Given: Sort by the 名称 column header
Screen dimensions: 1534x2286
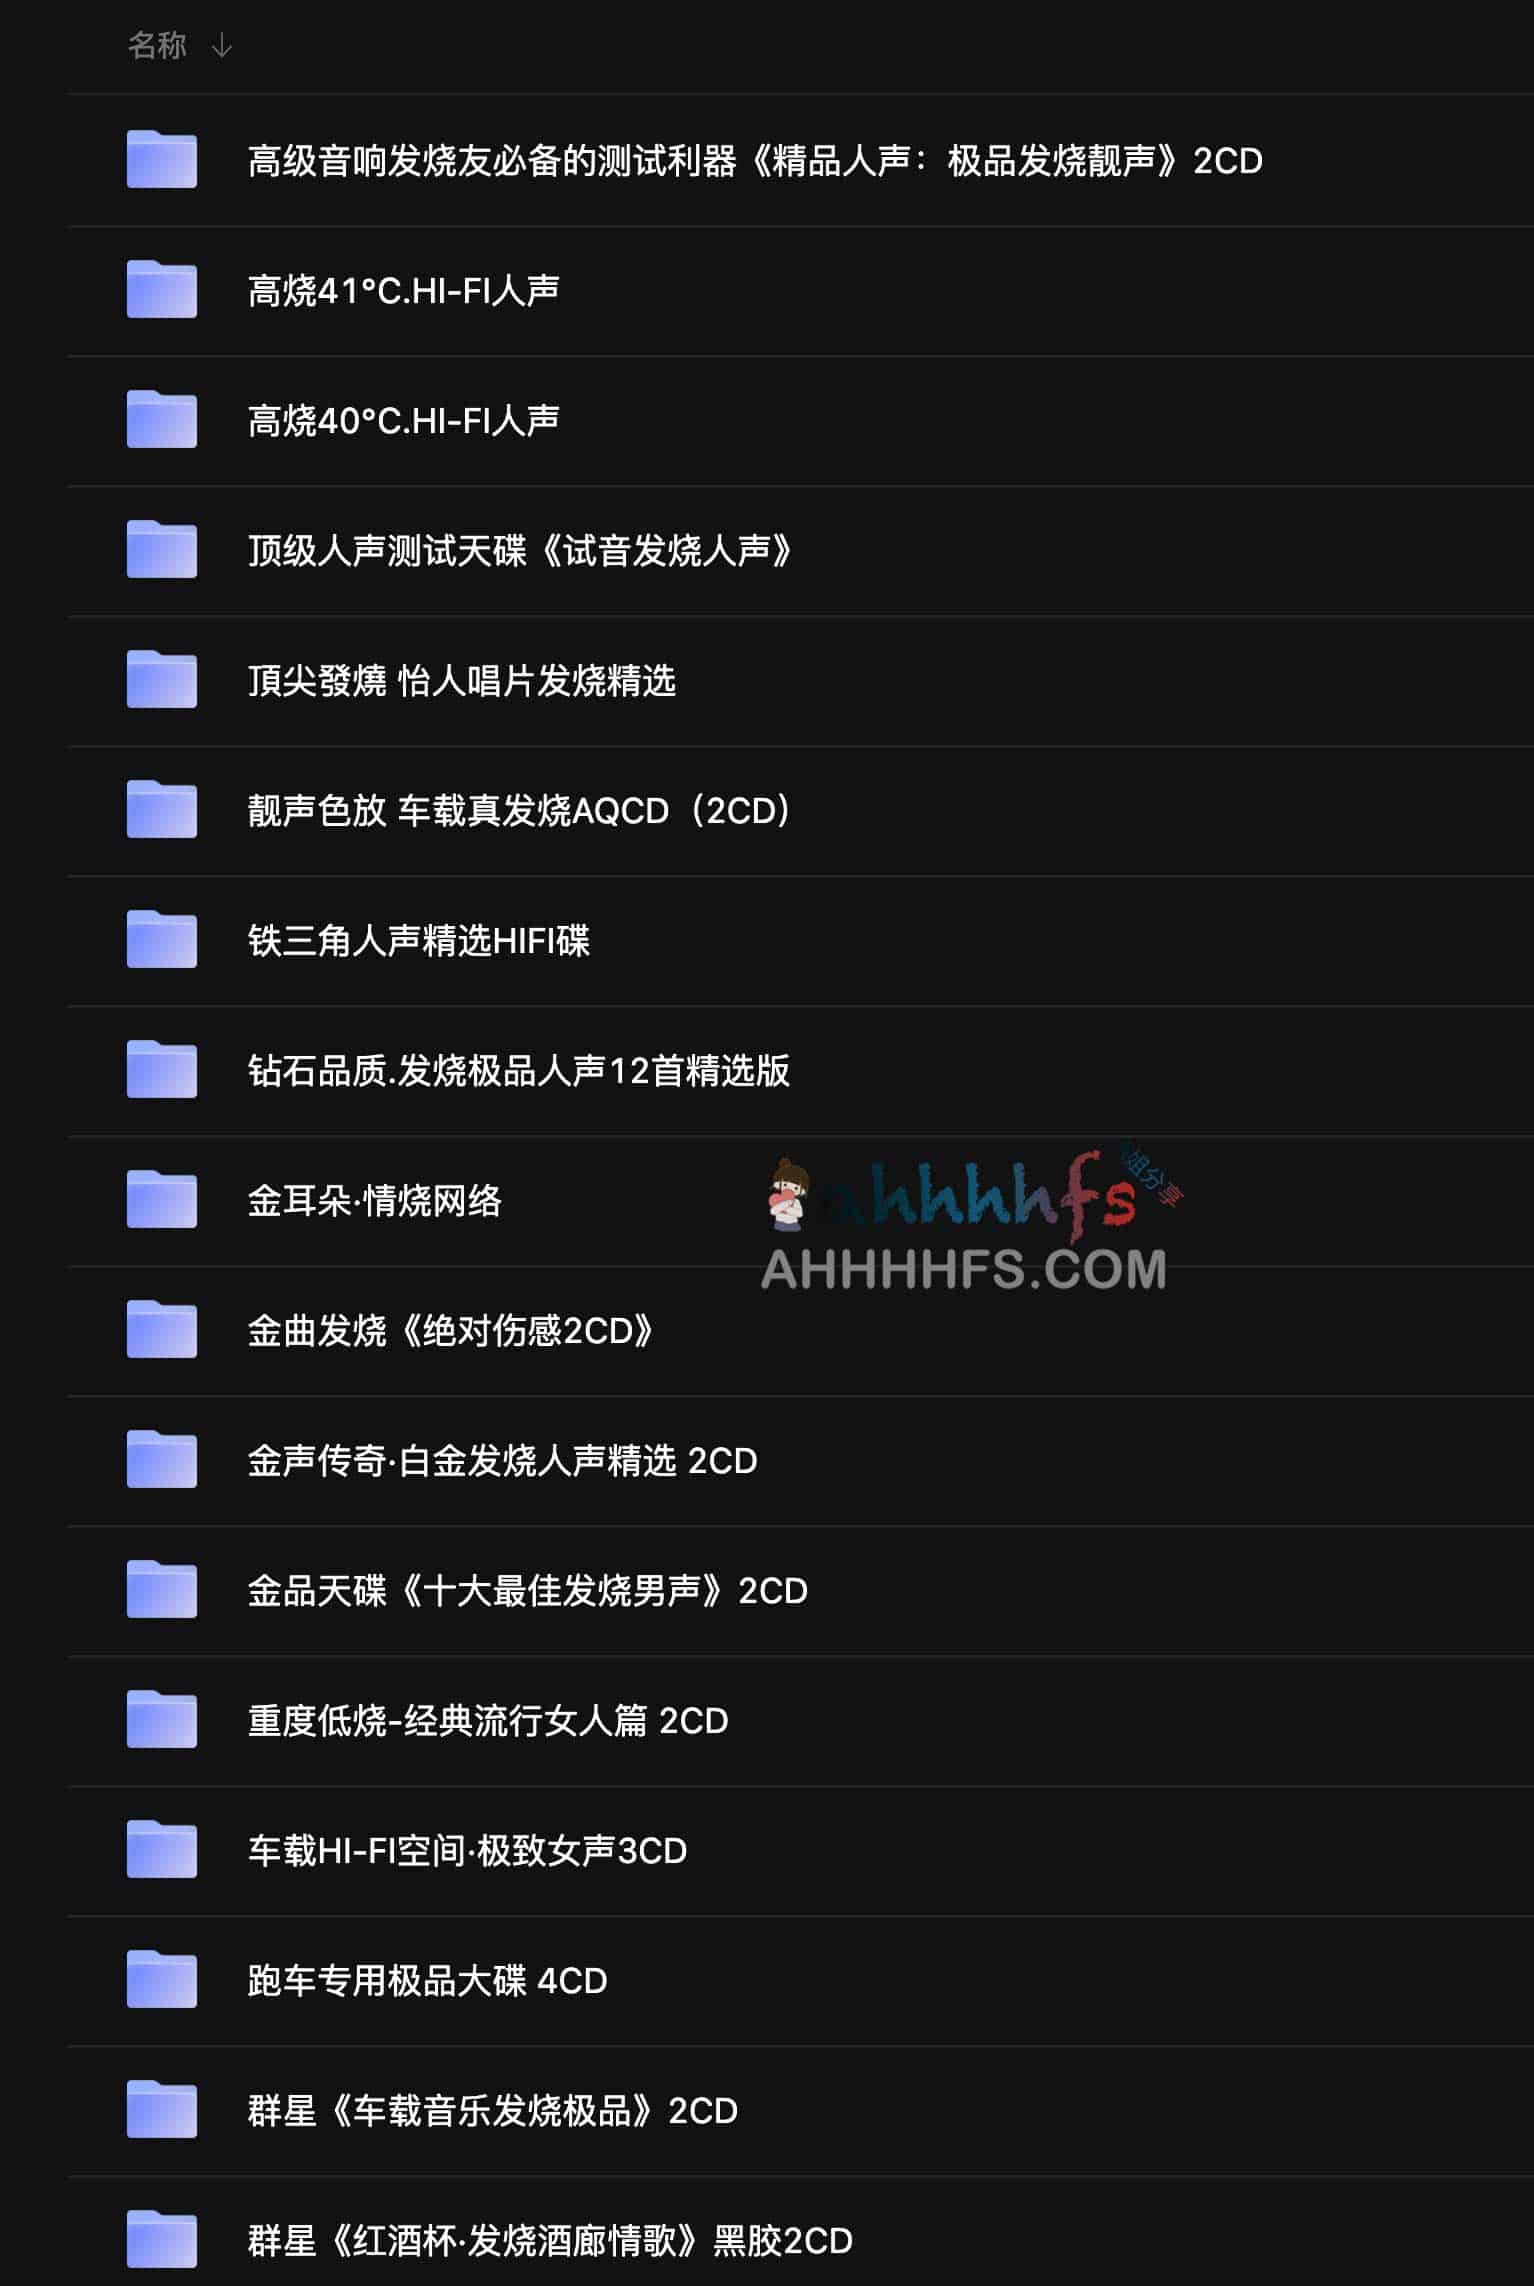Looking at the screenshot, I should [157, 46].
